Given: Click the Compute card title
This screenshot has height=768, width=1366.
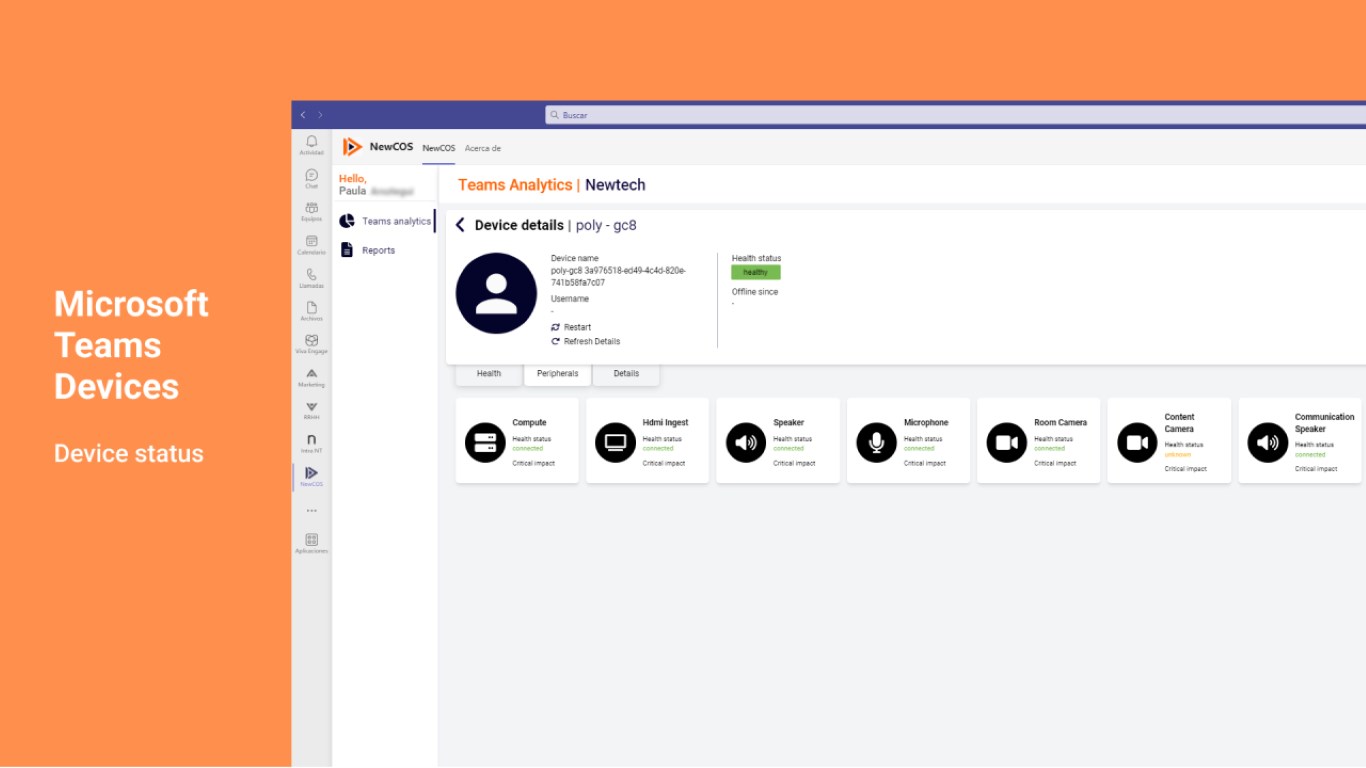Looking at the screenshot, I should coord(529,423).
